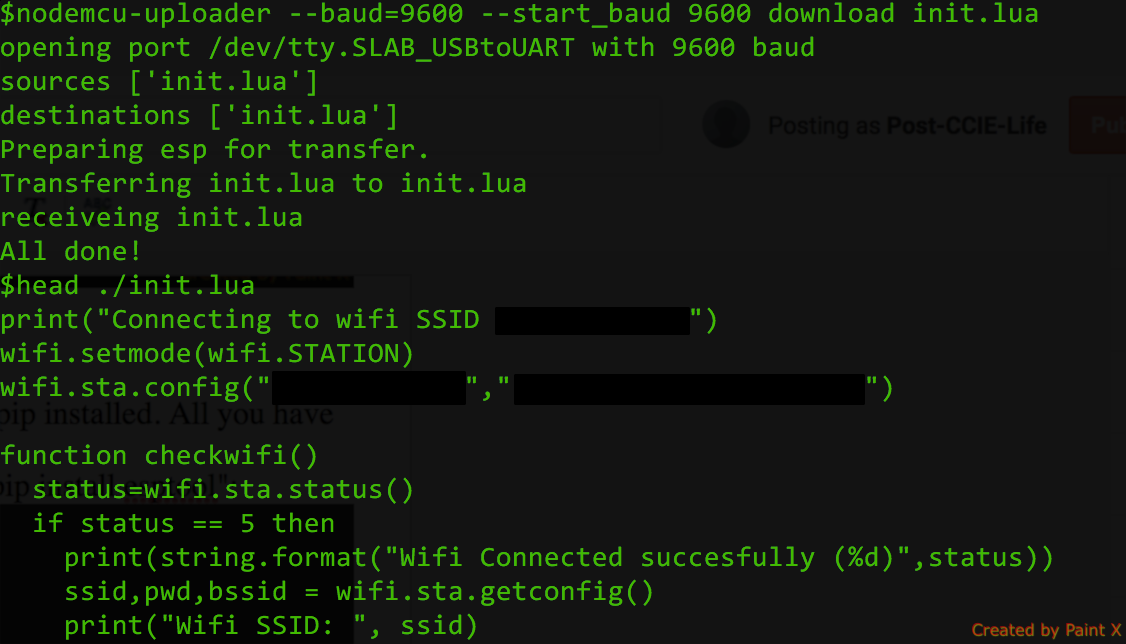Click the nodemcu-uploader command line
Screen dimensions: 1126x644
pos(519,14)
